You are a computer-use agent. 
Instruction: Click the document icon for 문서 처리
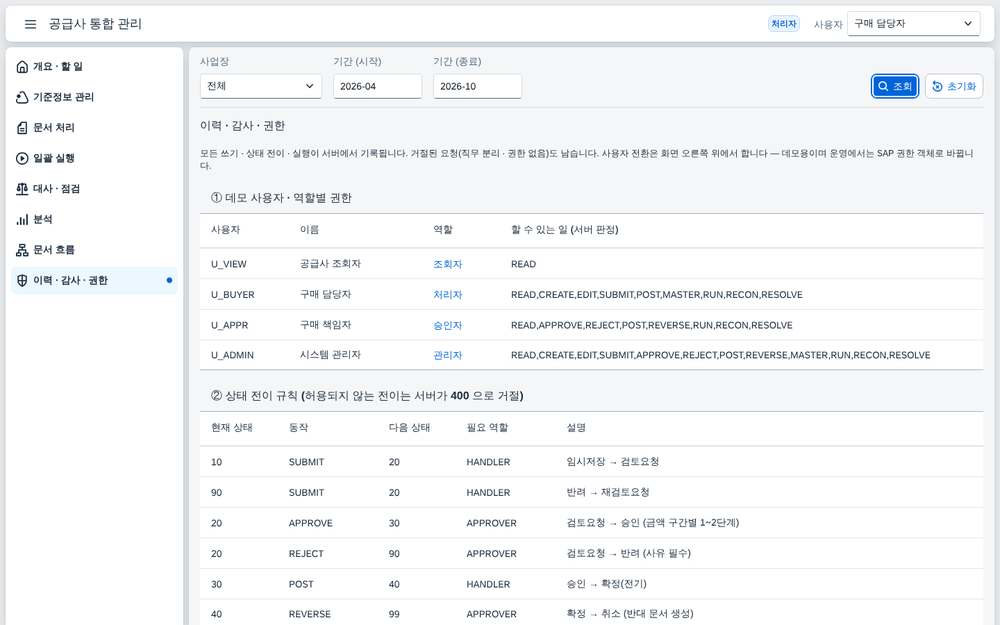point(22,128)
